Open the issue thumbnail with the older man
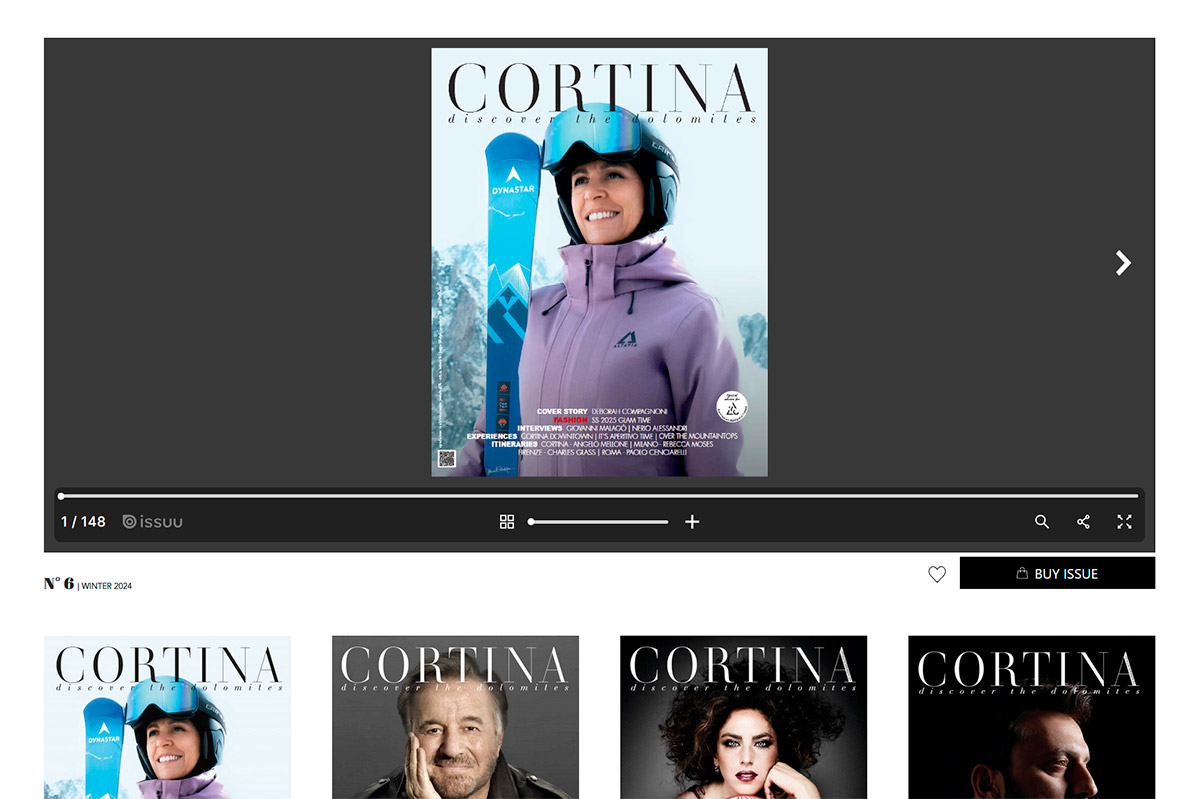Image resolution: width=1200 pixels, height=799 pixels. coord(455,717)
